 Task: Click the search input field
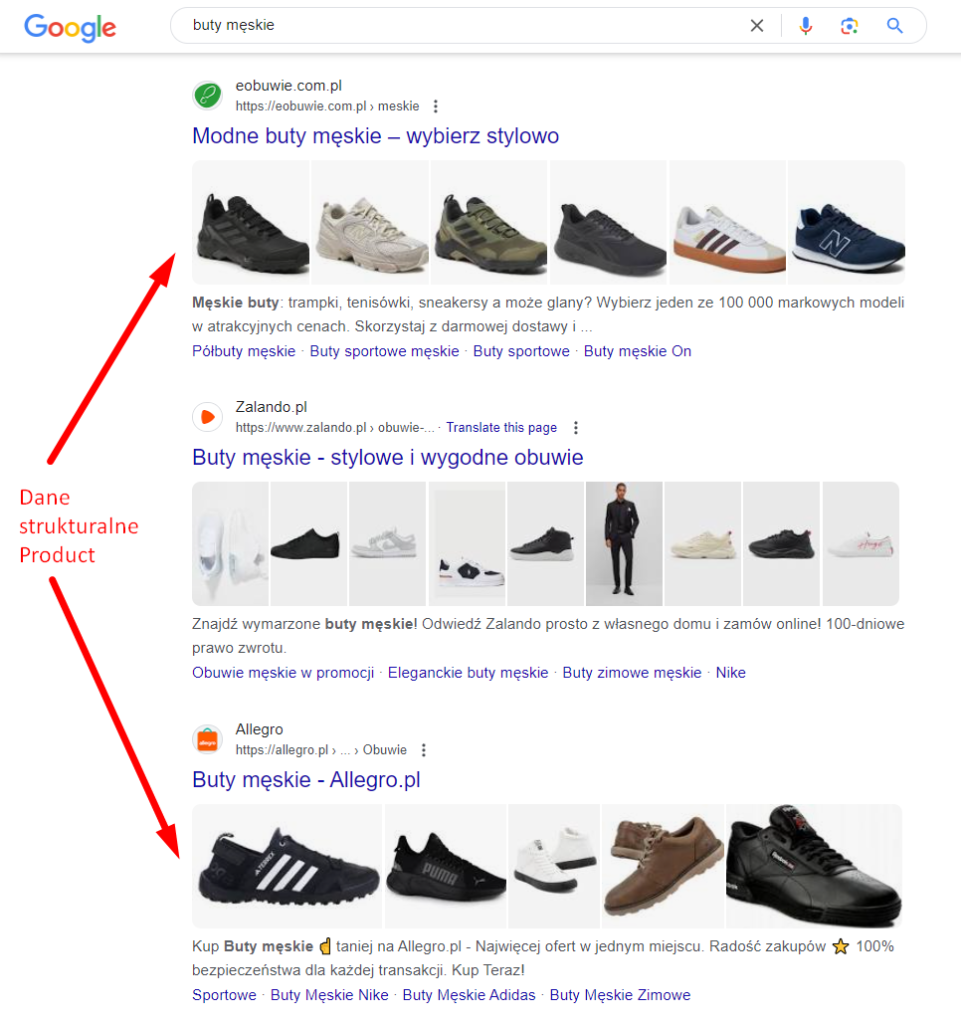coord(450,26)
